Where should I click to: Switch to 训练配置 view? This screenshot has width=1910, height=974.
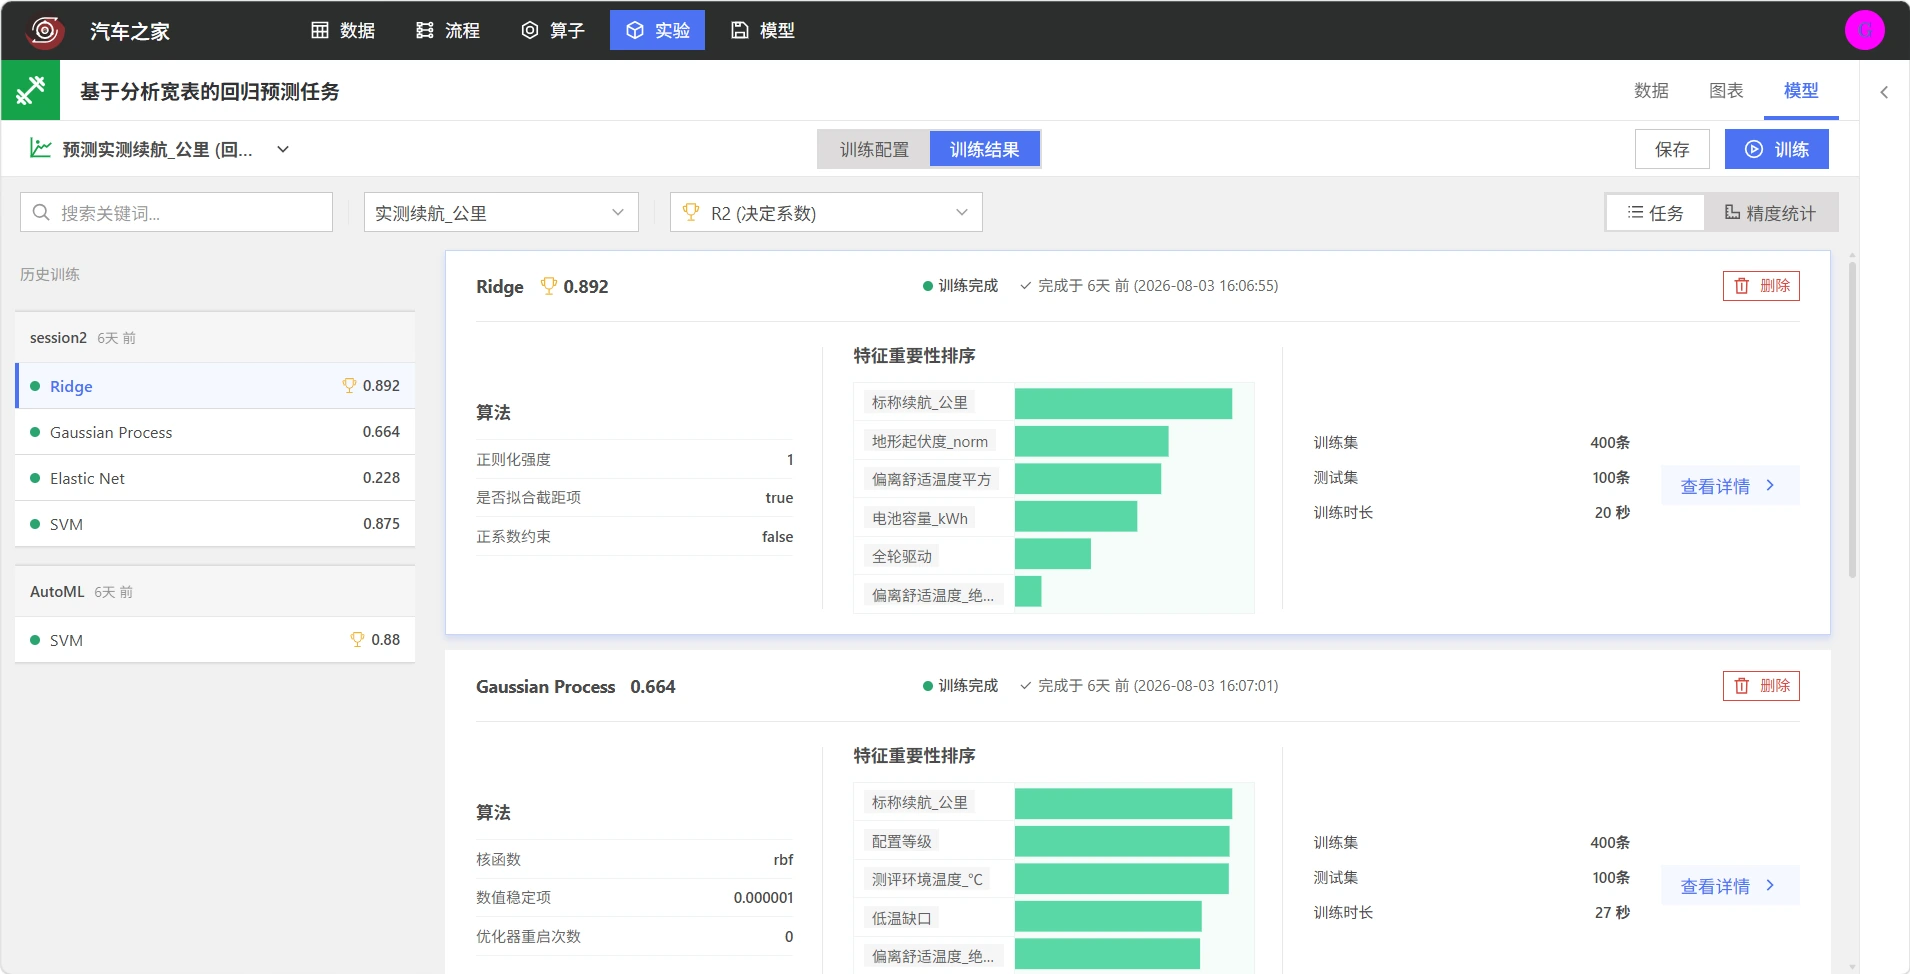(x=874, y=149)
